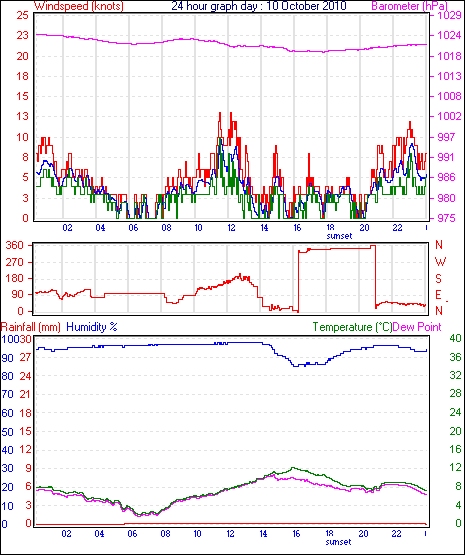This screenshot has height=556, width=465.
Task: Click the W compass label
Action: 440,262
